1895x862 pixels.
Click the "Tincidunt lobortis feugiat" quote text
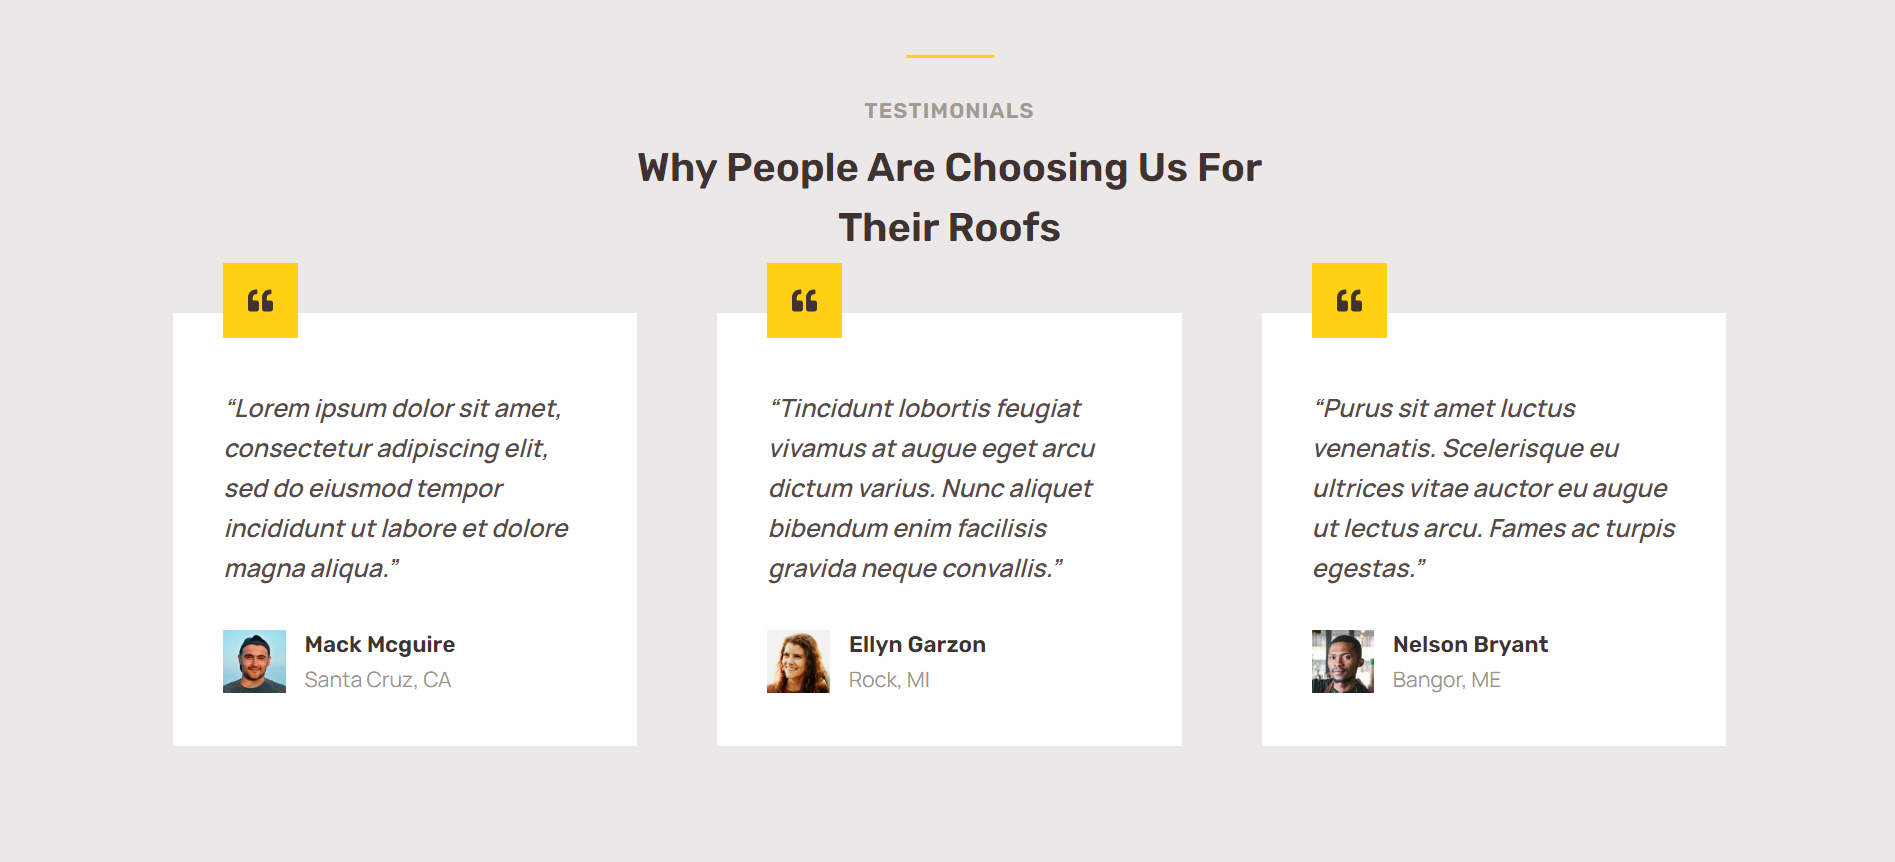coord(926,409)
